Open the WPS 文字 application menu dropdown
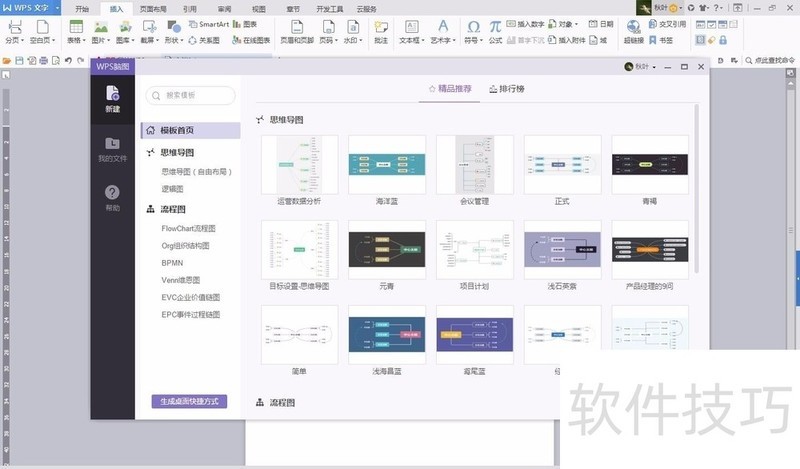Viewport: 800px width, 469px height. tap(57, 8)
